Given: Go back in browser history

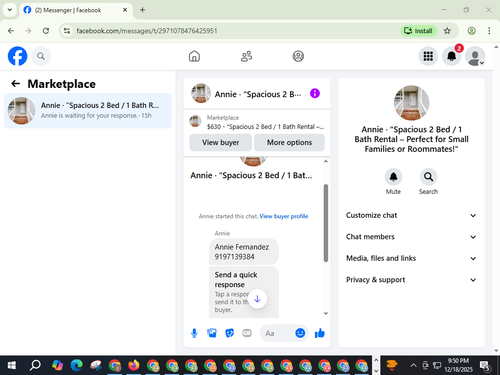Looking at the screenshot, I should click(11, 31).
